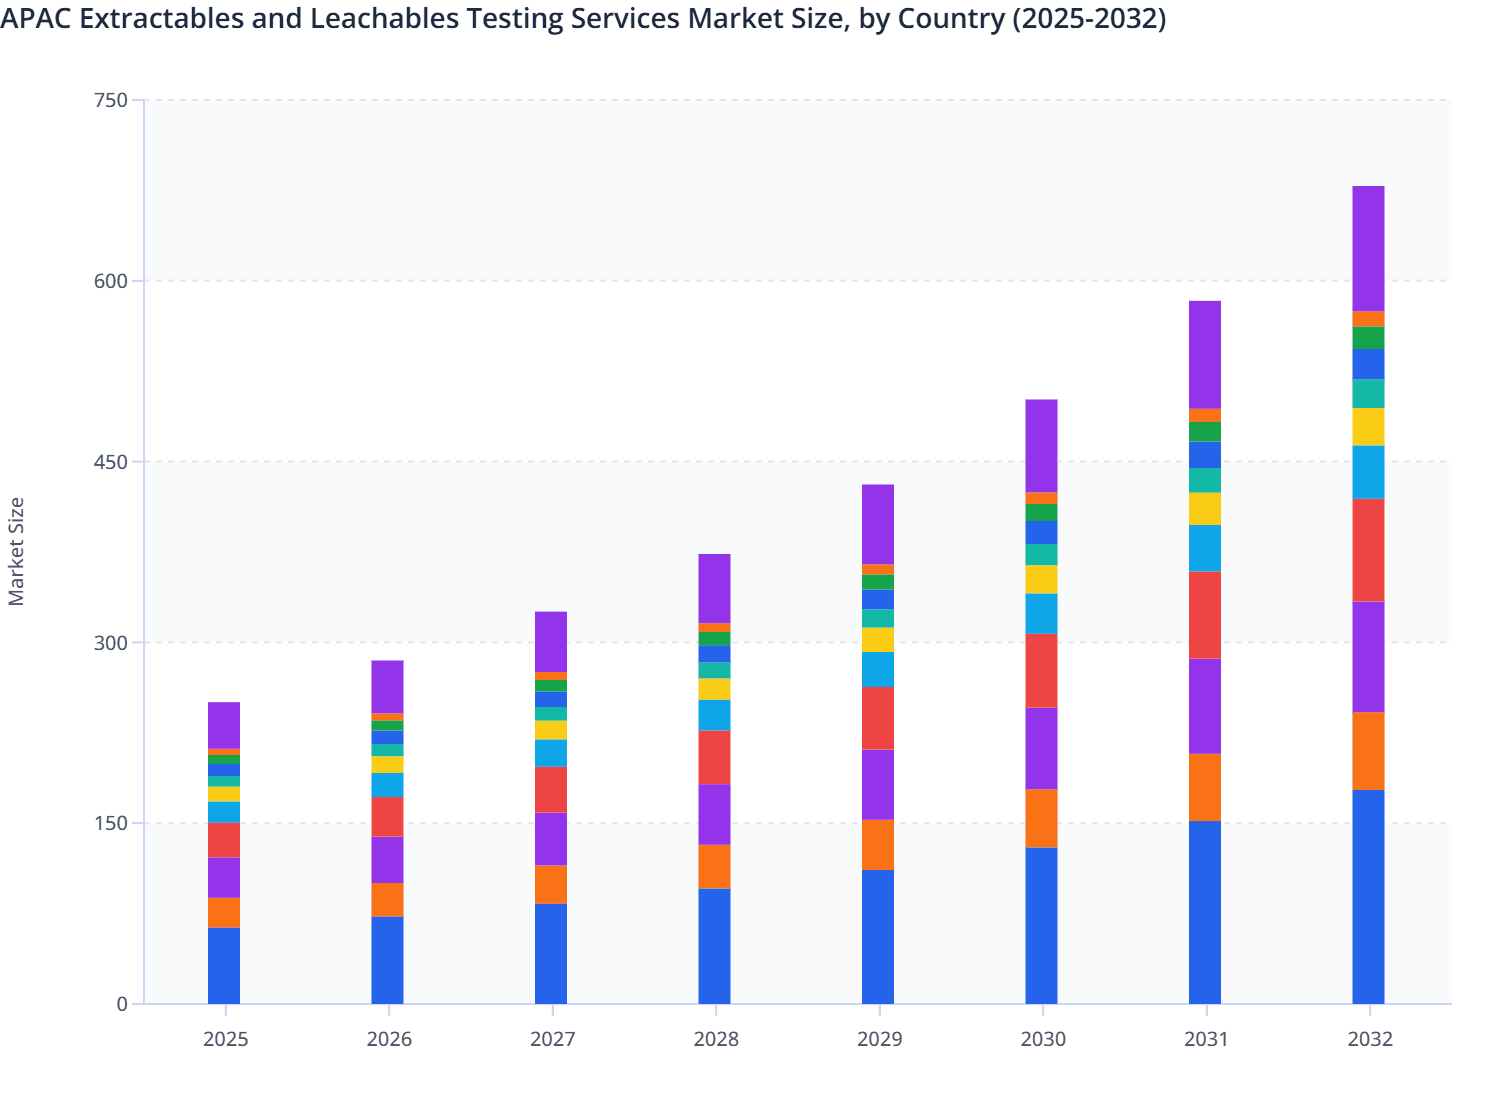Select the 450 gridline value label

coord(114,462)
